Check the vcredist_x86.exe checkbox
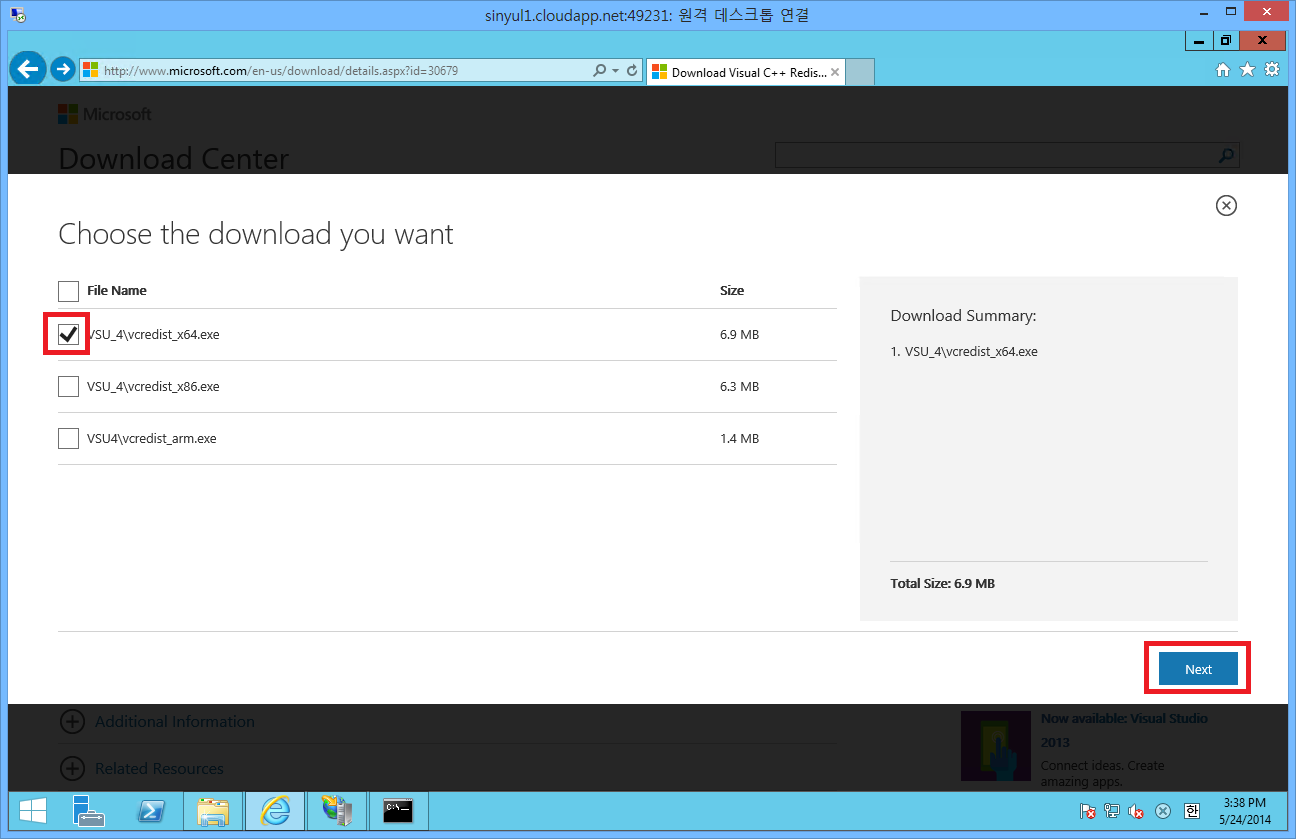 click(68, 387)
